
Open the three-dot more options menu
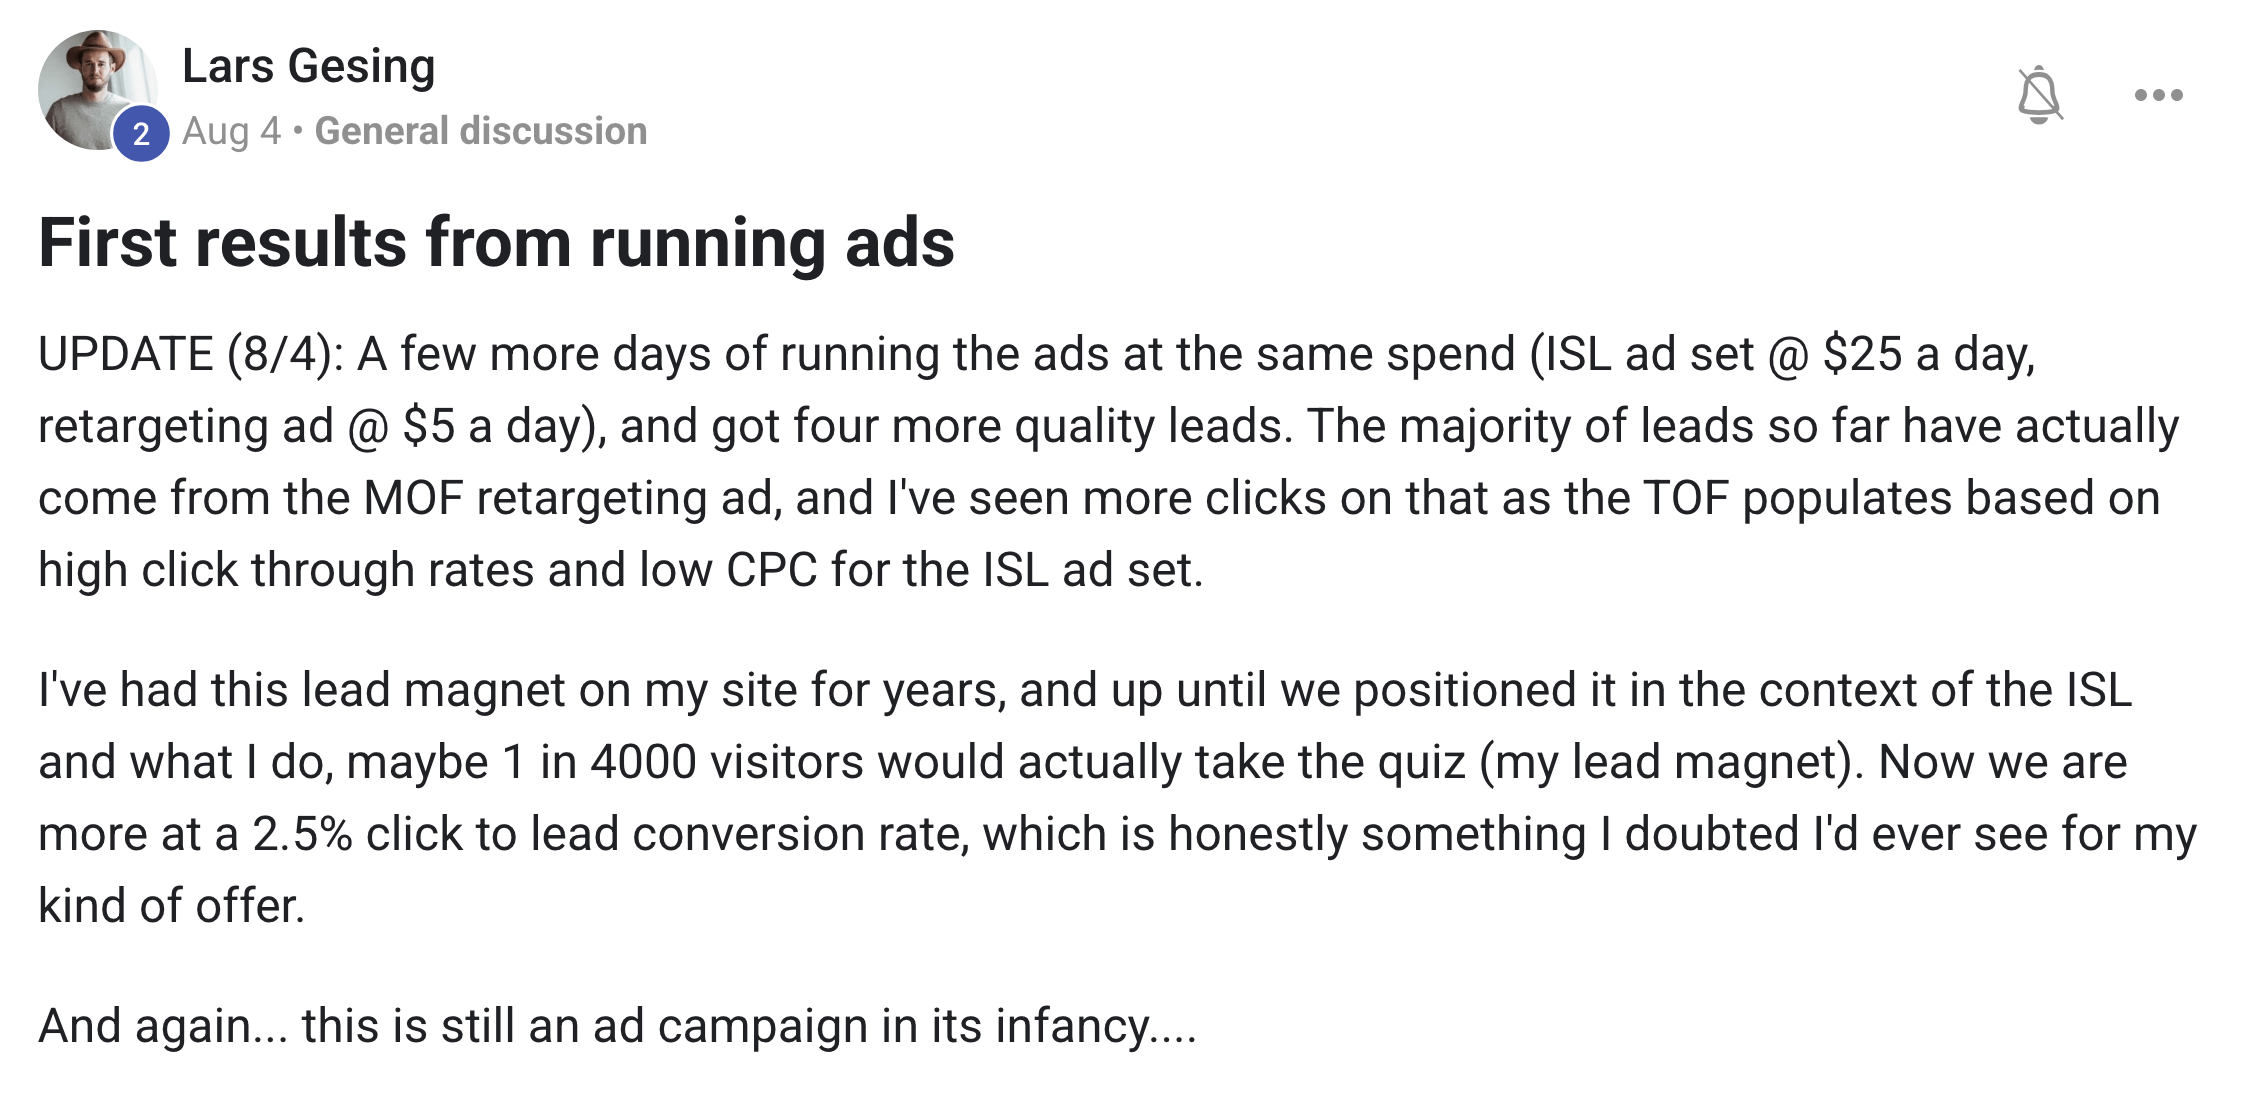coord(2158,95)
